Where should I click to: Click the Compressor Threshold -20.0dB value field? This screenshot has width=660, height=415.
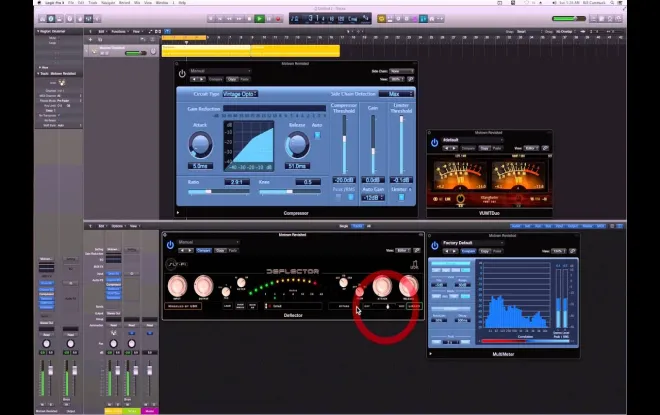344,180
